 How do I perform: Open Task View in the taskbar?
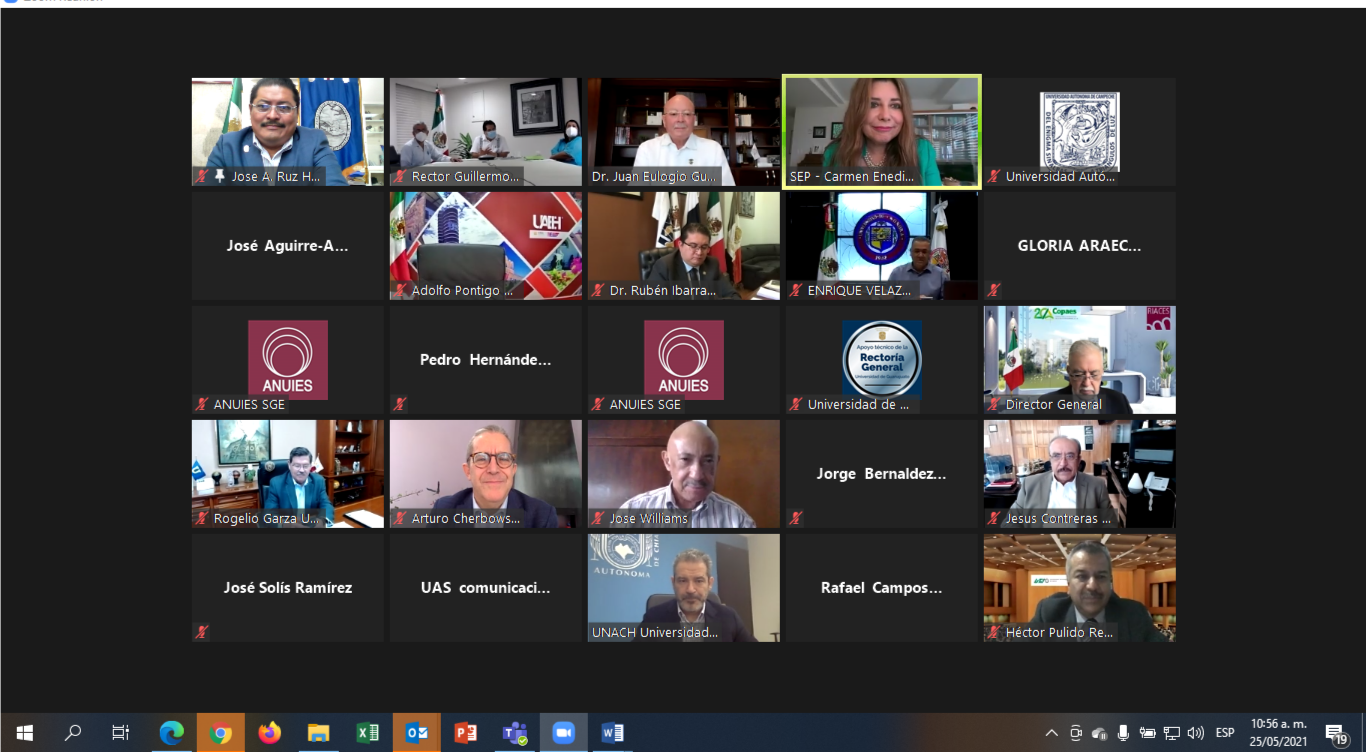click(121, 733)
